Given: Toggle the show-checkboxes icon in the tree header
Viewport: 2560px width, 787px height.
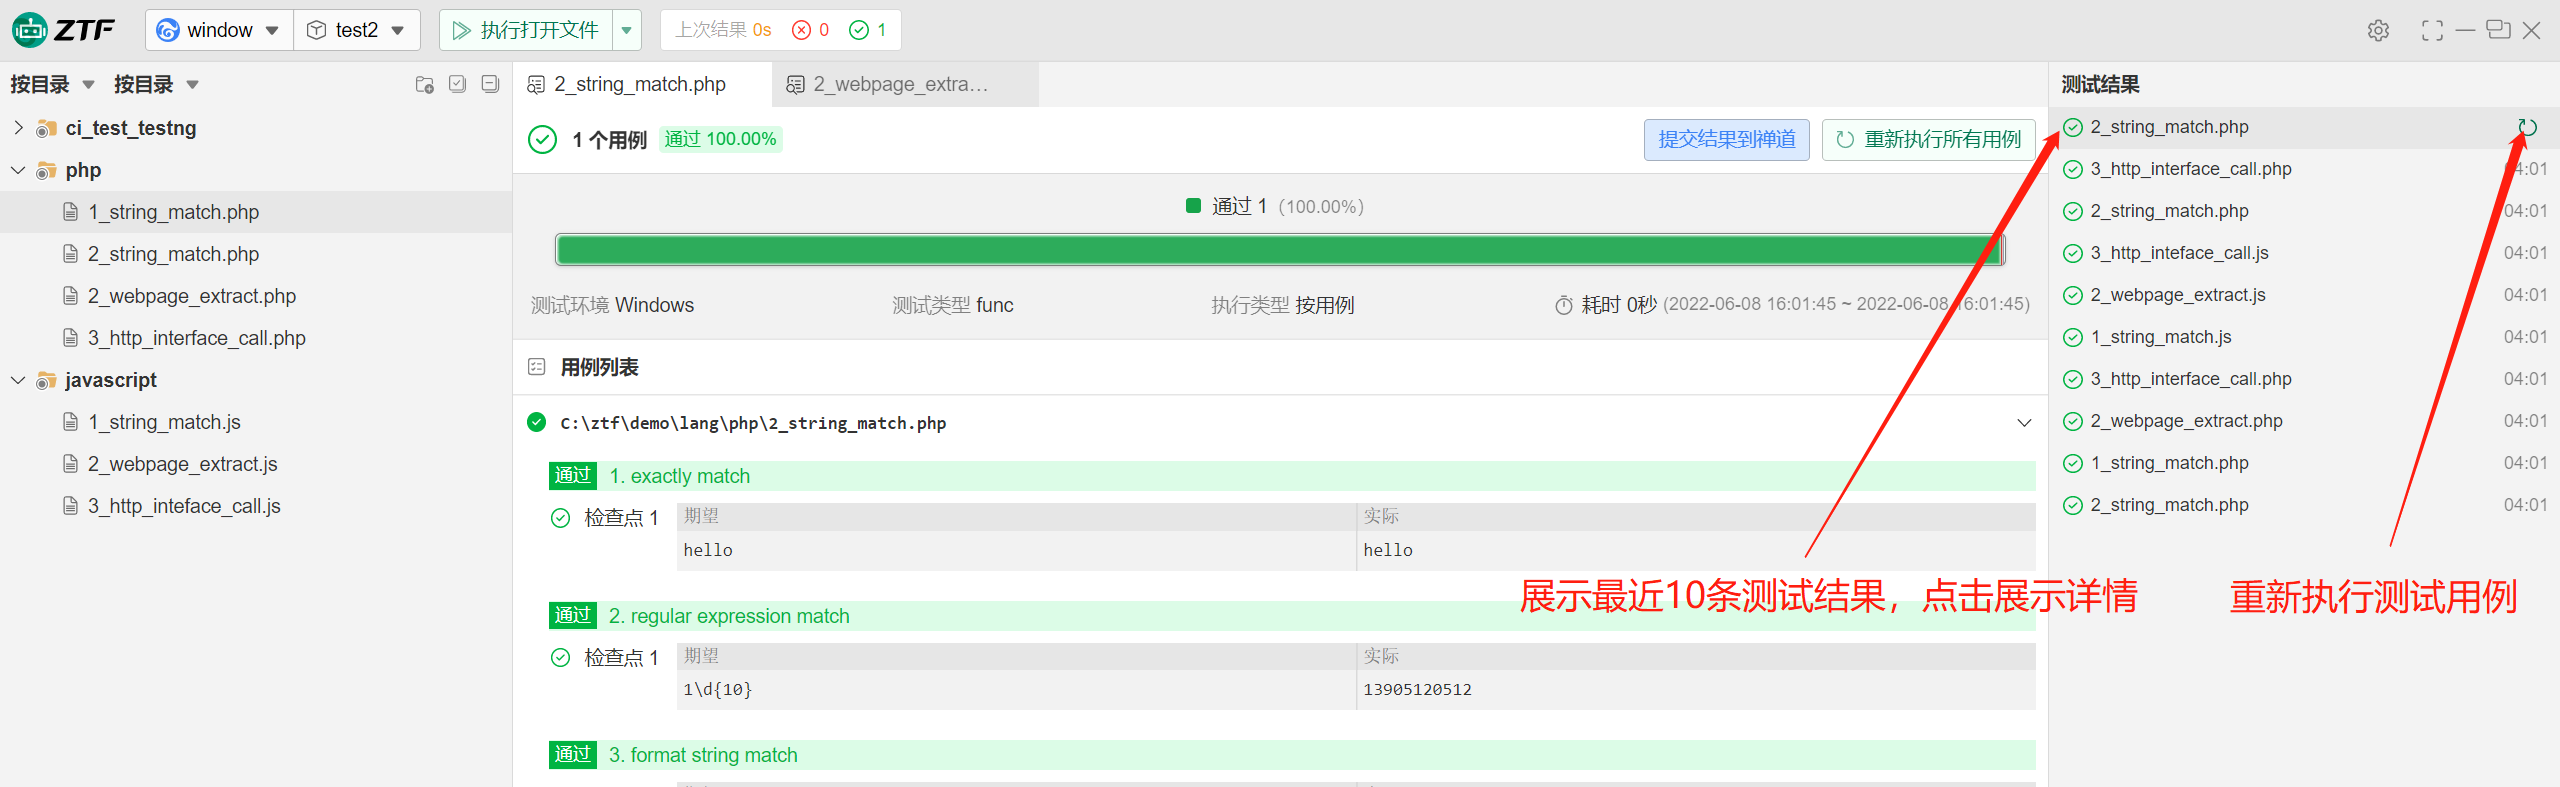Looking at the screenshot, I should (458, 85).
